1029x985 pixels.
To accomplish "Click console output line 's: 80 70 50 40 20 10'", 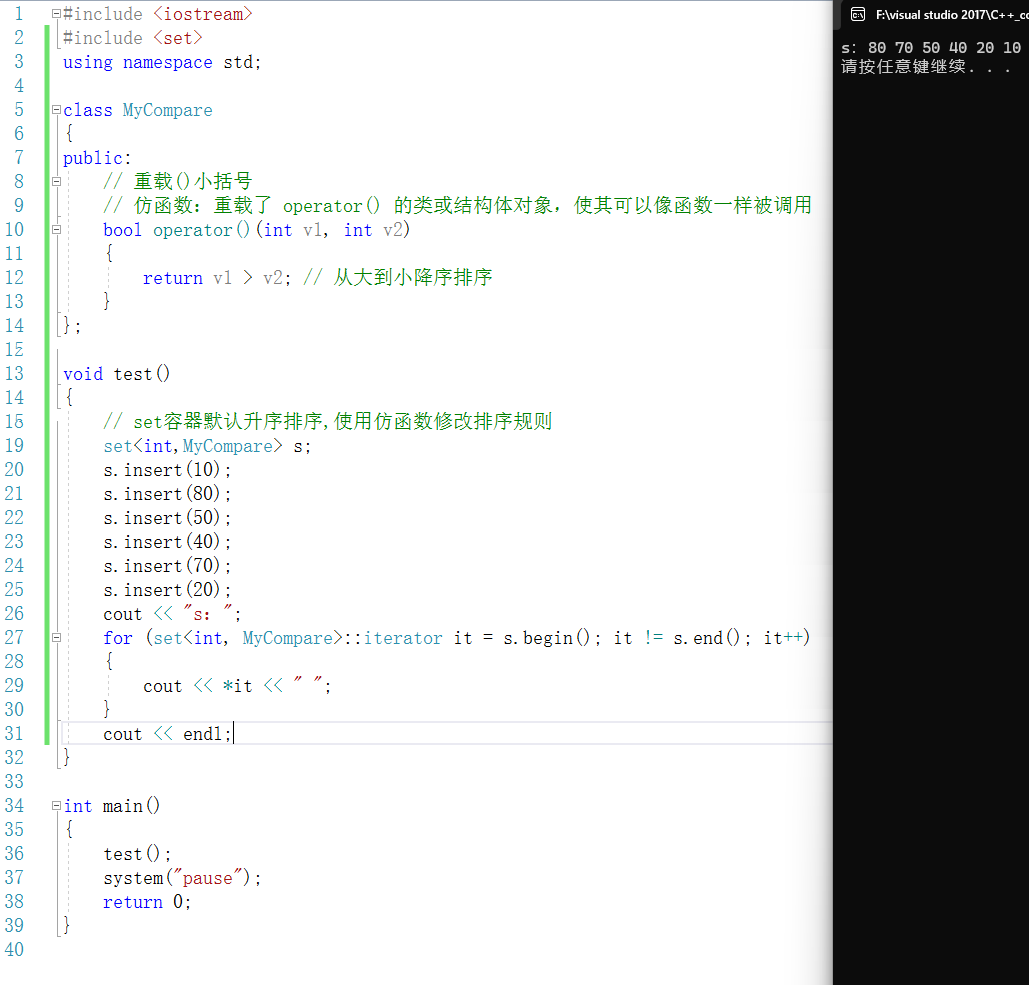I will (931, 47).
